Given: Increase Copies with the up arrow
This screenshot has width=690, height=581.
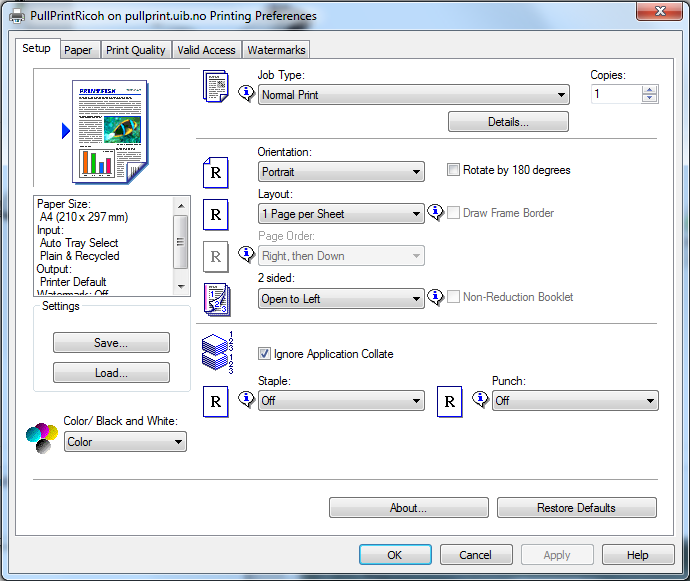Looking at the screenshot, I should pyautogui.click(x=650, y=89).
